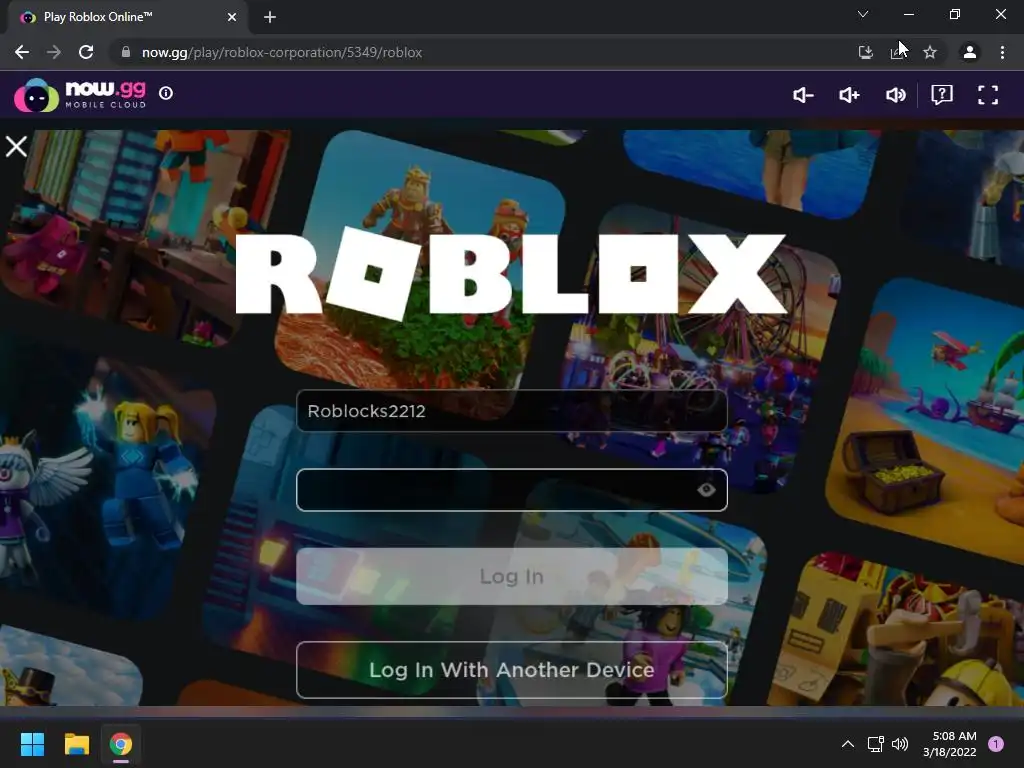Click the install app icon in address bar
The height and width of the screenshot is (768, 1024).
866,52
